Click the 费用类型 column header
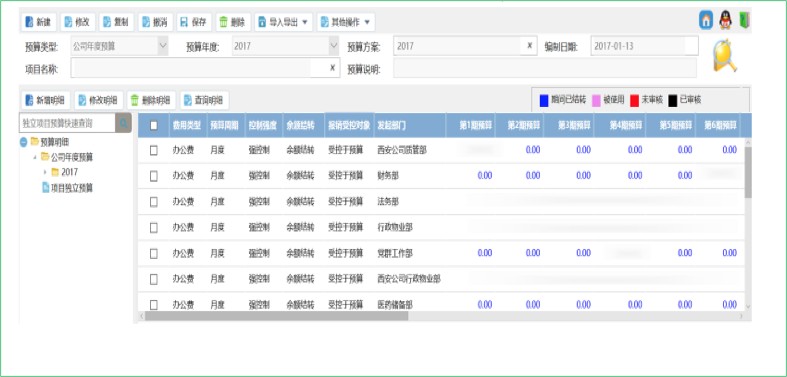This screenshot has width=787, height=377. coord(187,125)
